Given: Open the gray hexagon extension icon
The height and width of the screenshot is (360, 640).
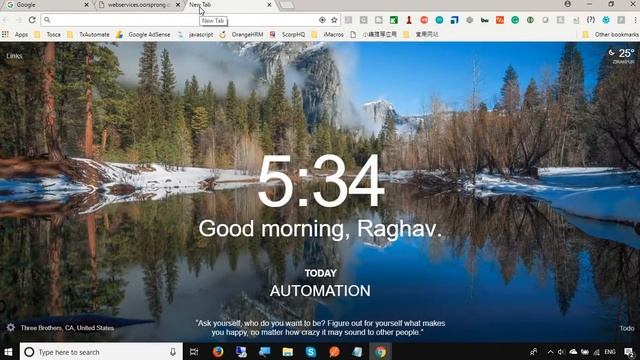Looking at the screenshot, I should tap(469, 20).
